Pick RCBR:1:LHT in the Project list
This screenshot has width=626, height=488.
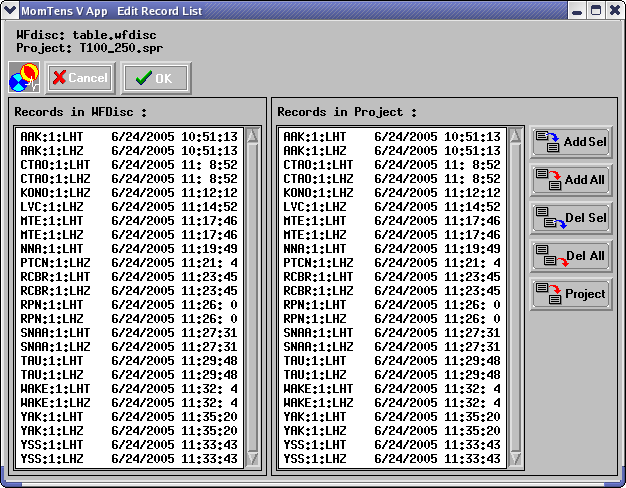[392, 276]
